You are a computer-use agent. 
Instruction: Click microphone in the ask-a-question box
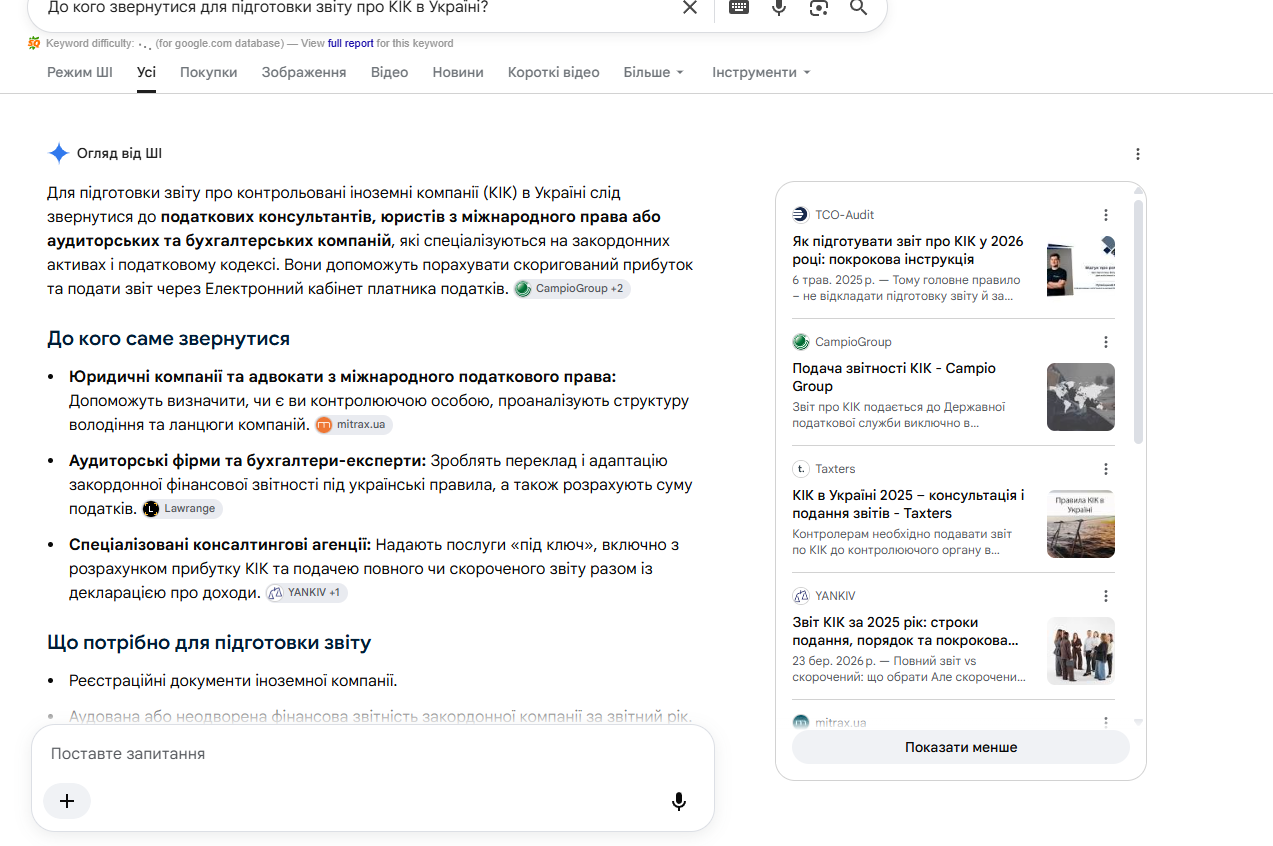coord(679,801)
